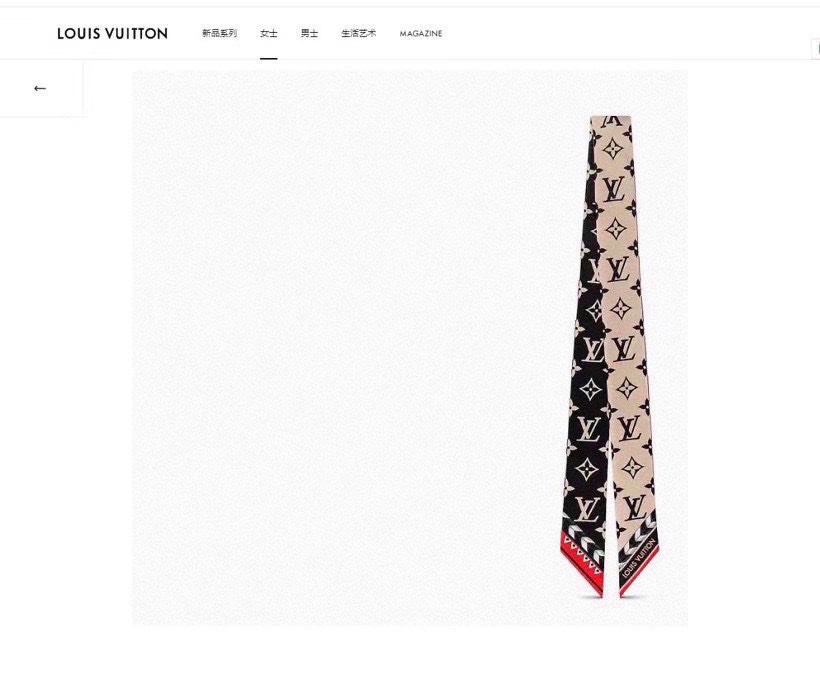
Task: Click the partially visible button at header's right edge
Action: tap(816, 49)
